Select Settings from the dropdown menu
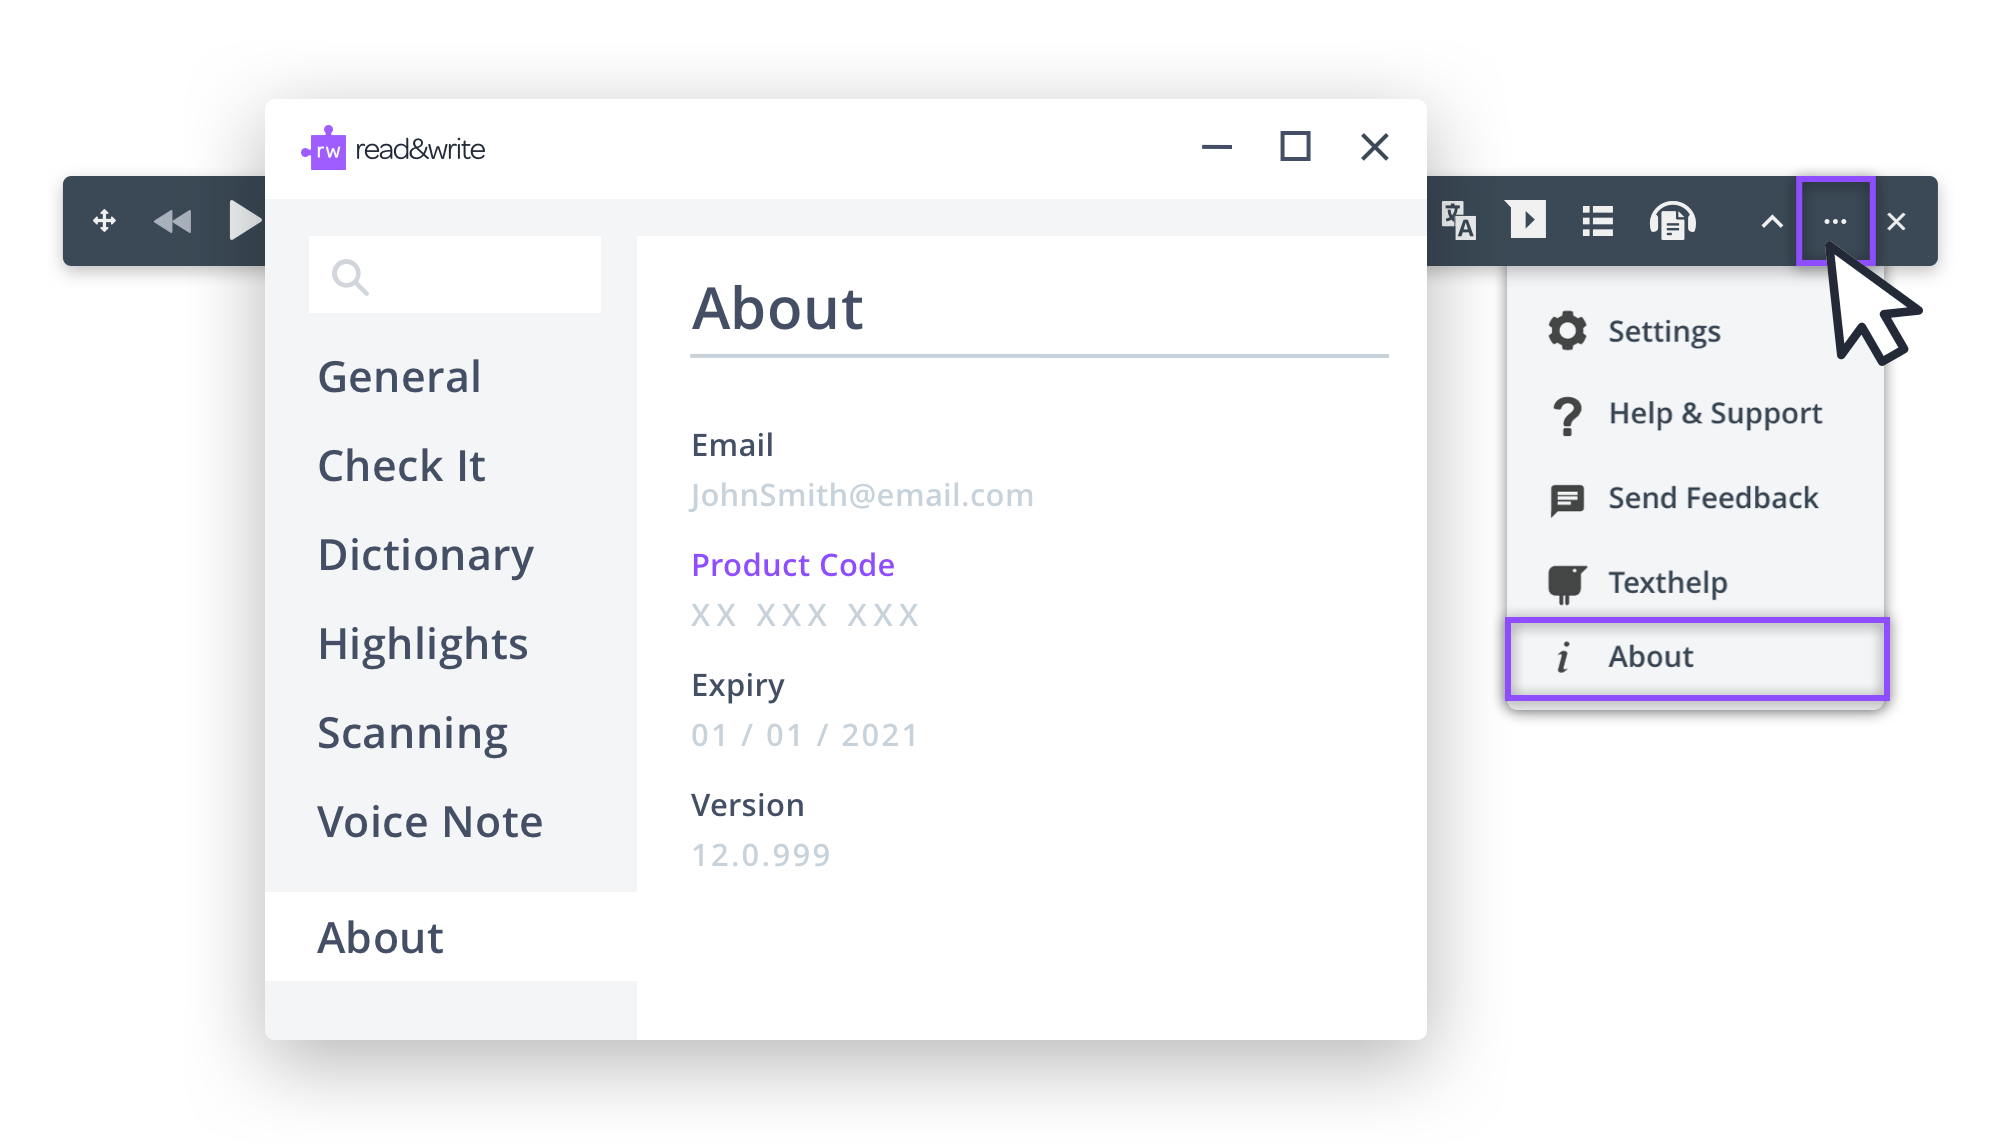Image resolution: width=2000 pixels, height=1146 pixels. [x=1663, y=331]
